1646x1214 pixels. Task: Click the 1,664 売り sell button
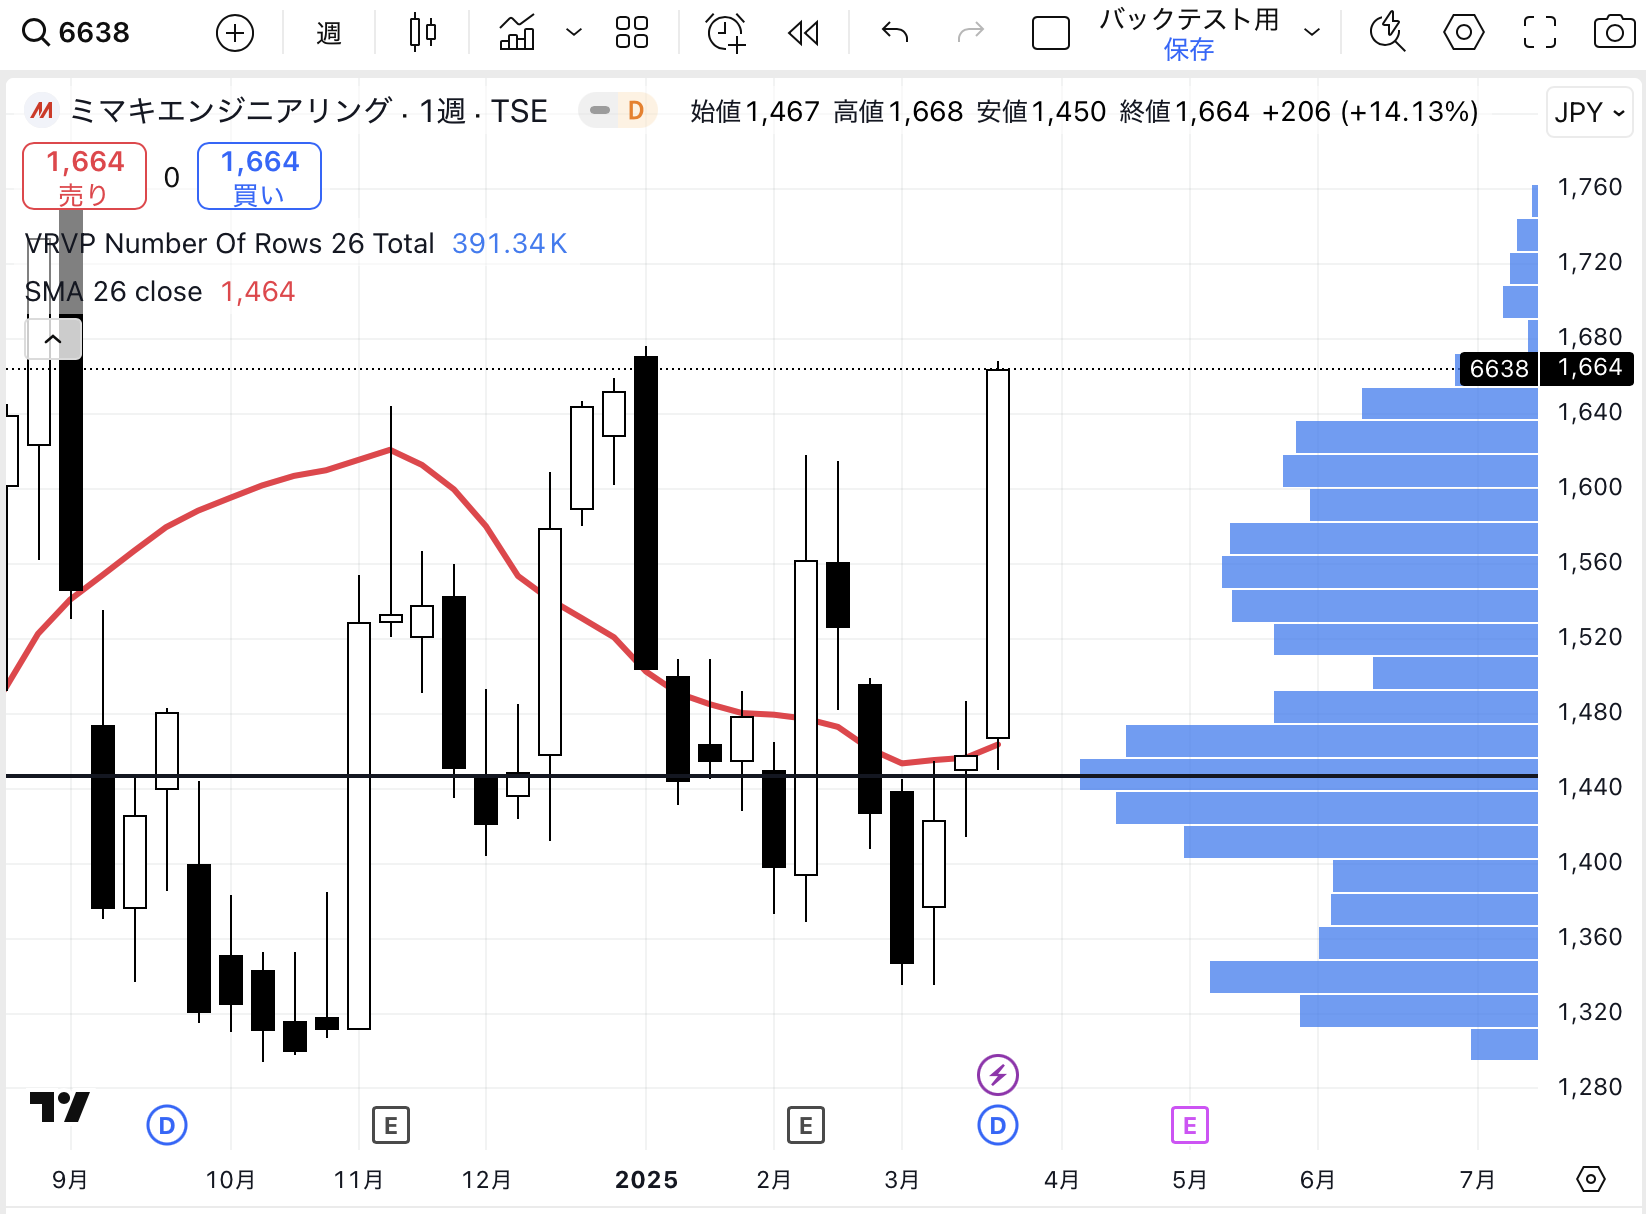(x=85, y=176)
